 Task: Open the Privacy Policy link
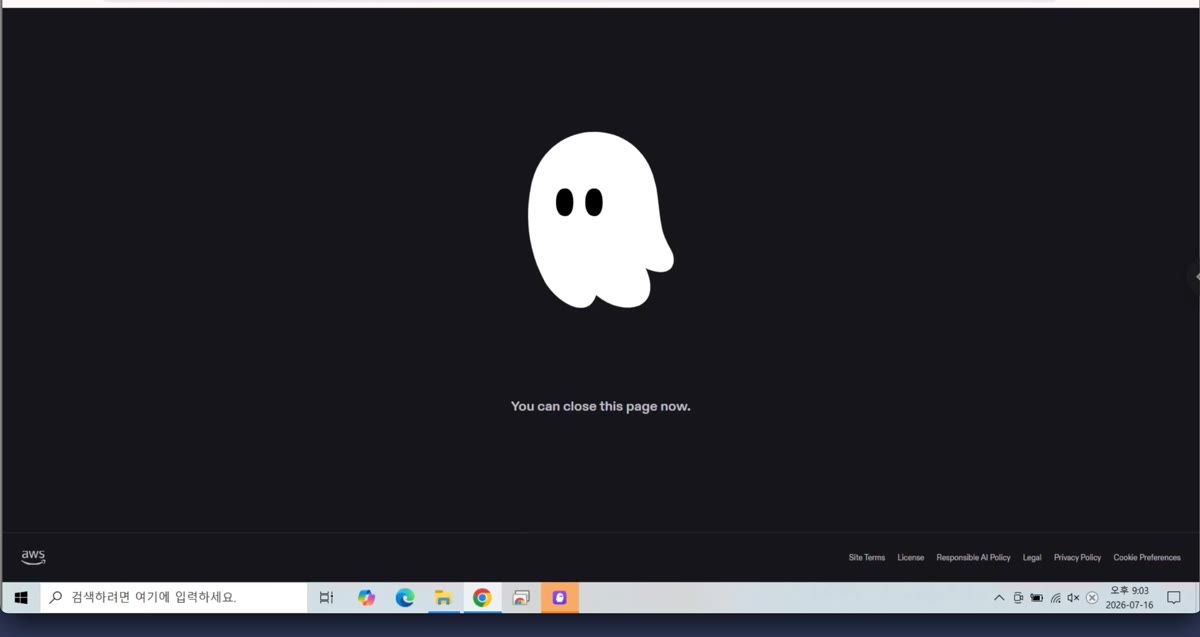click(1077, 557)
